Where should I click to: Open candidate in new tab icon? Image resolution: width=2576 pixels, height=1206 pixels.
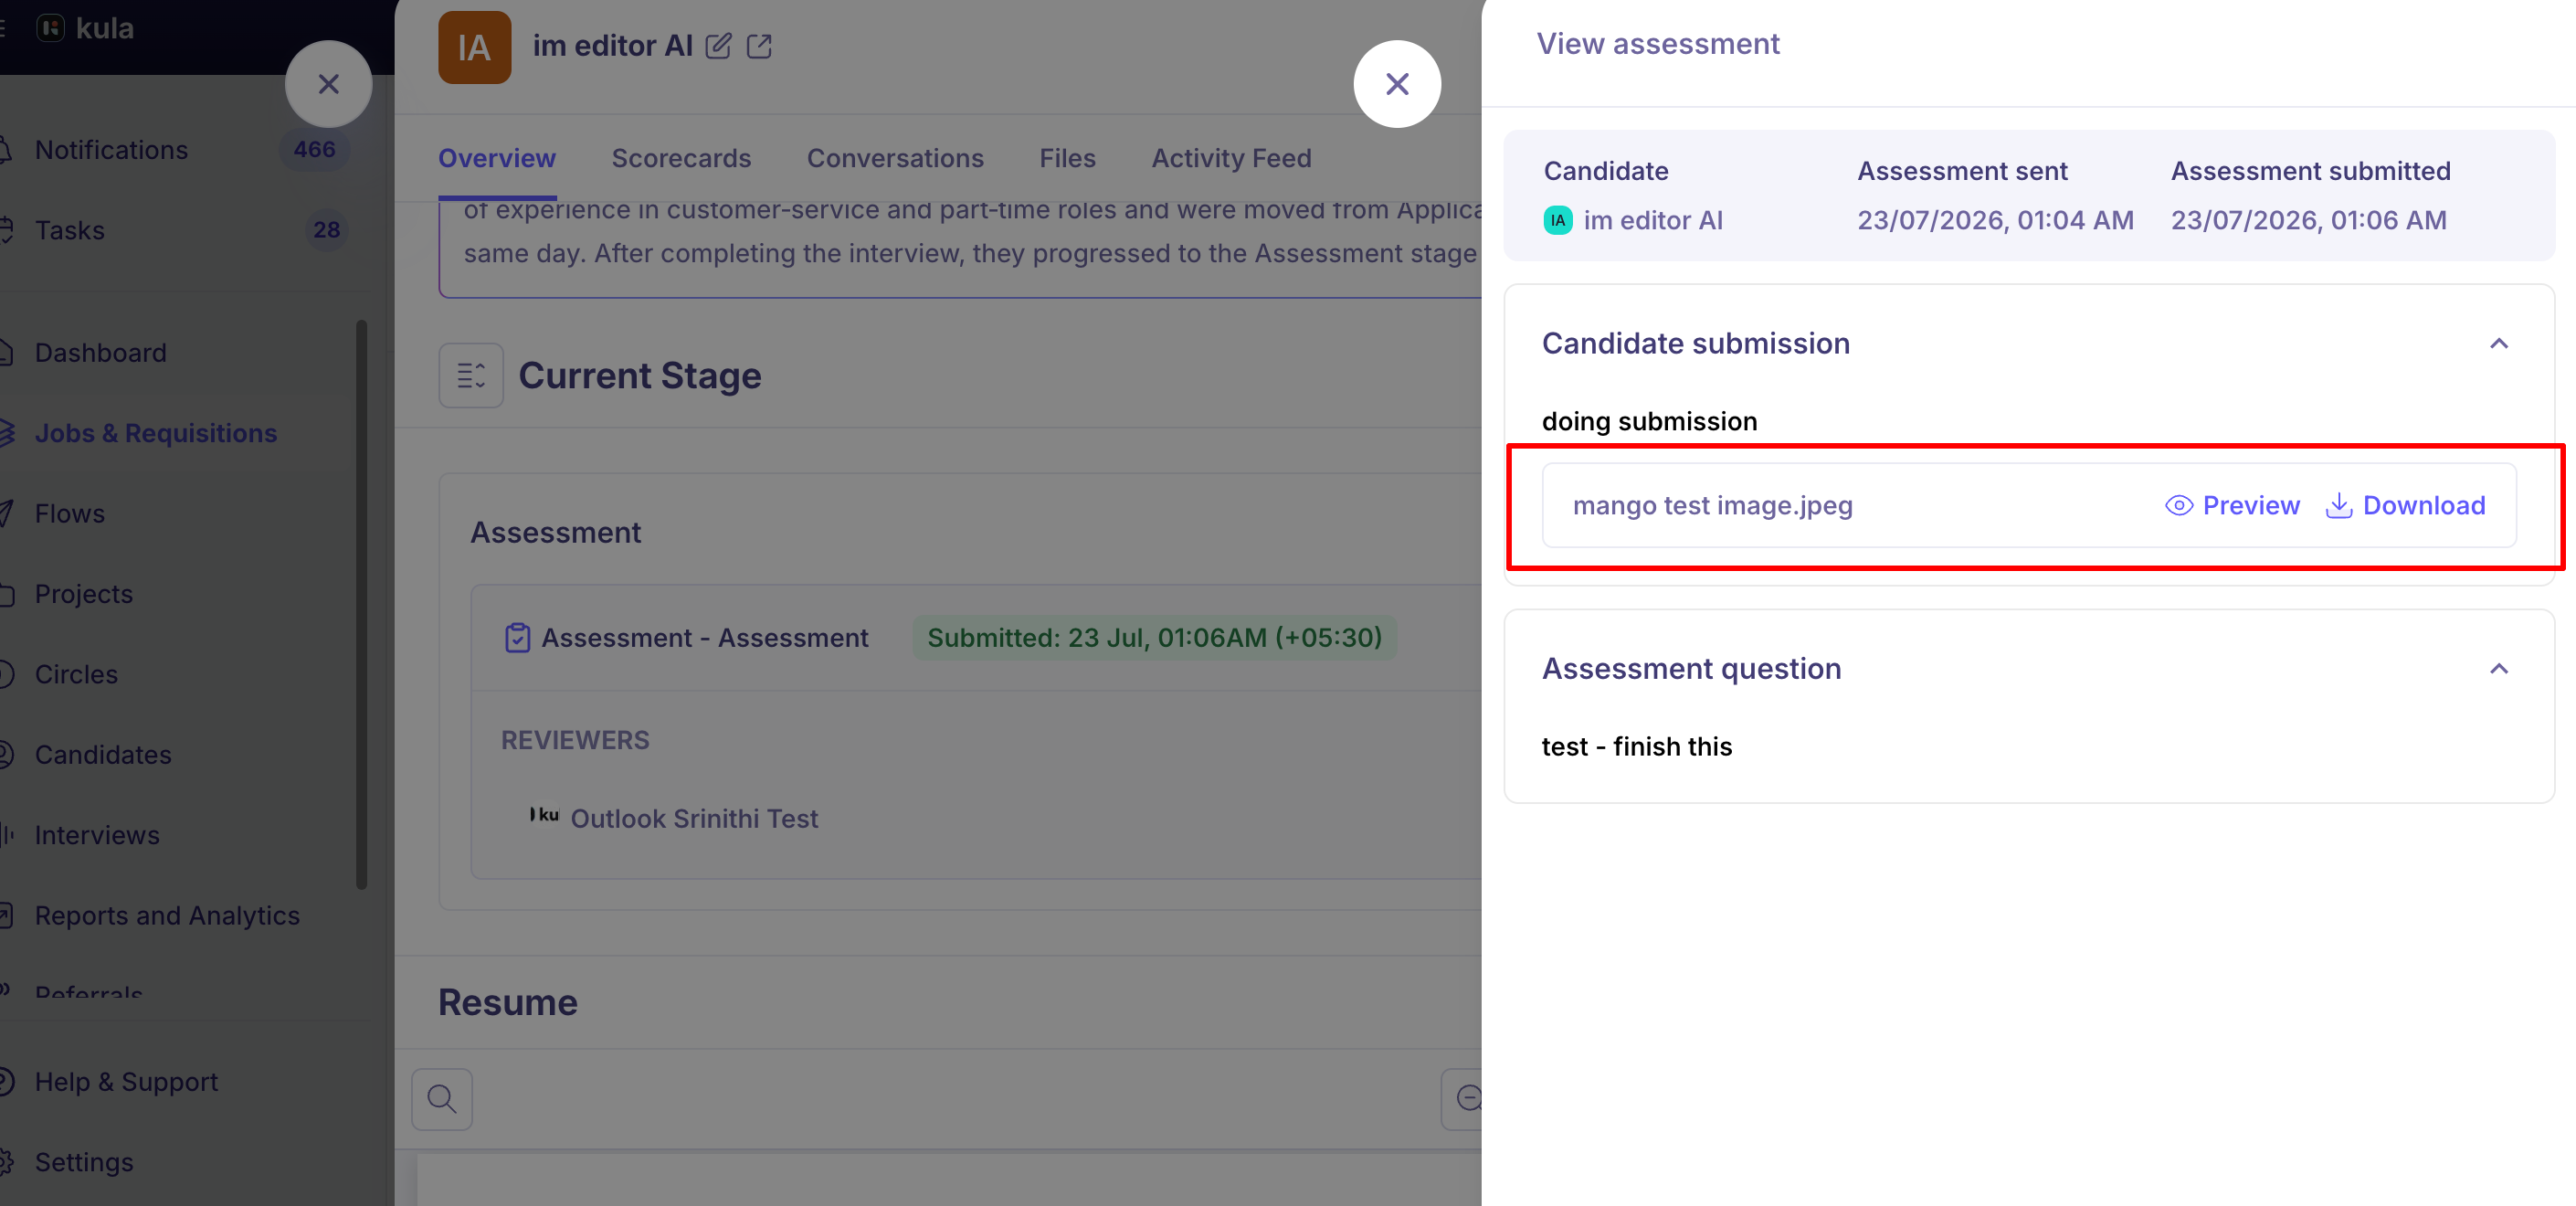pyautogui.click(x=759, y=46)
